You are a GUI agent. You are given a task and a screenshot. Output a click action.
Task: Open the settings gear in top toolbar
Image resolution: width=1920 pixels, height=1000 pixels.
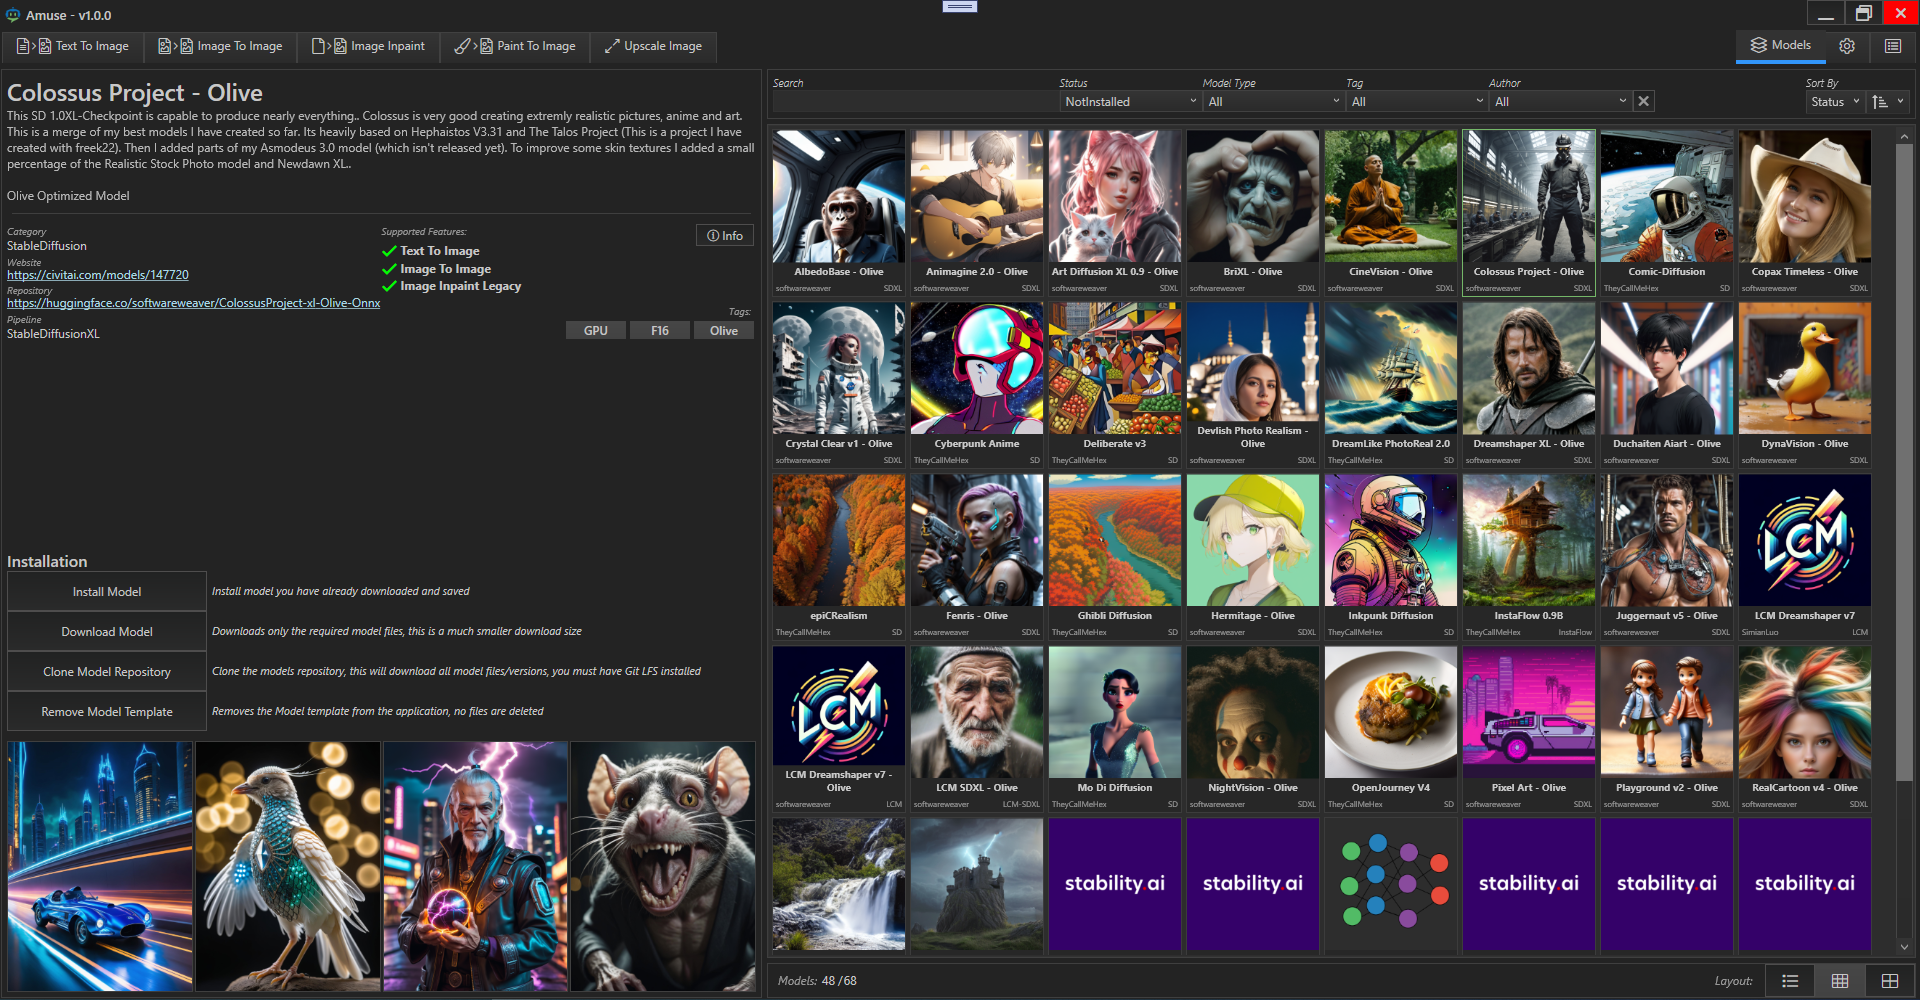click(1847, 46)
